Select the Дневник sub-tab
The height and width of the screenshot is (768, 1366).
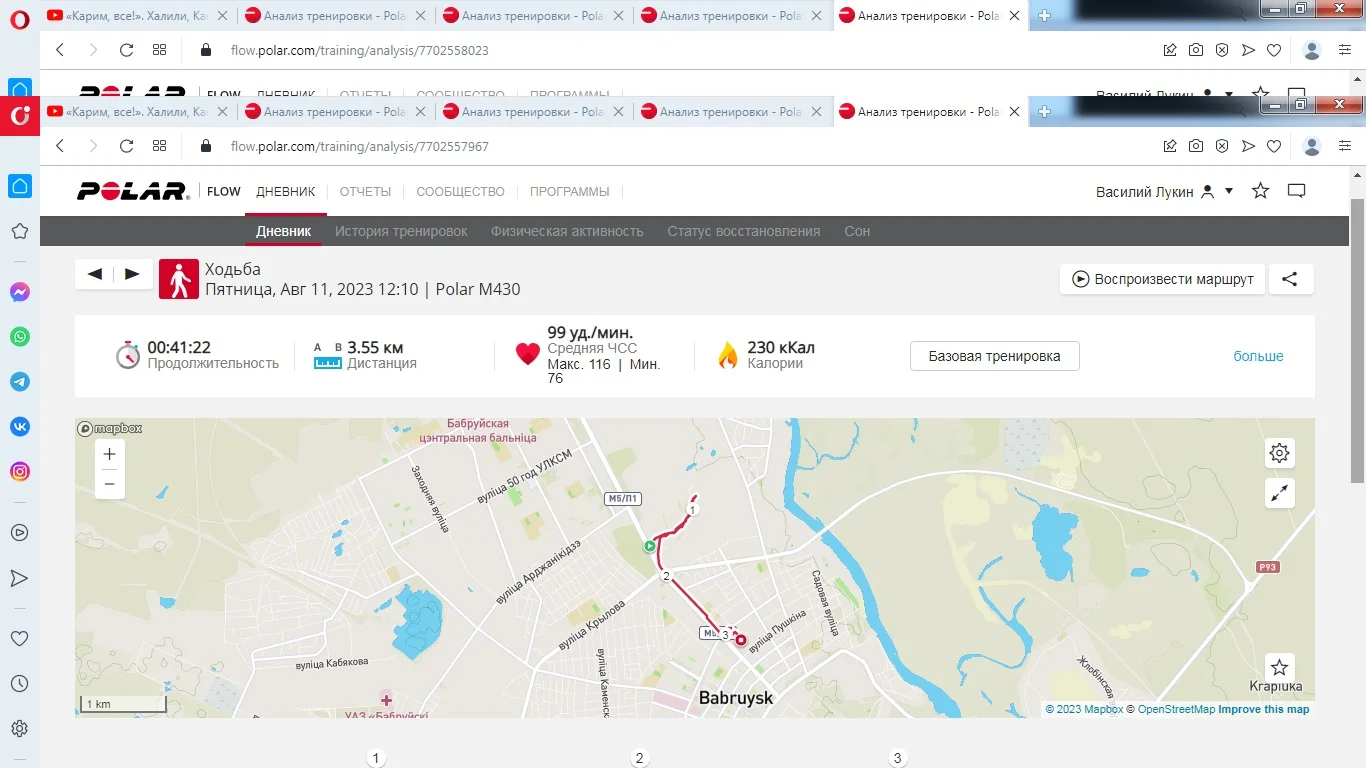point(284,231)
